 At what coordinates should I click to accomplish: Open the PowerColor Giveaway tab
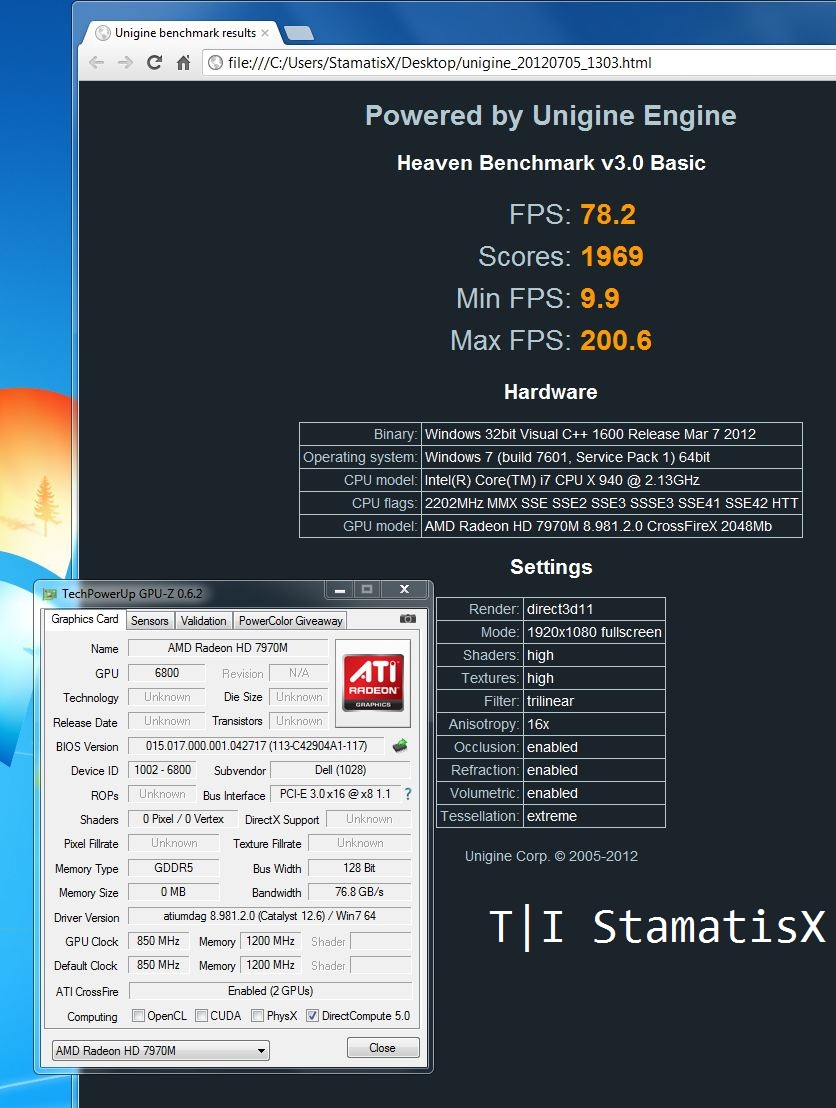point(290,621)
